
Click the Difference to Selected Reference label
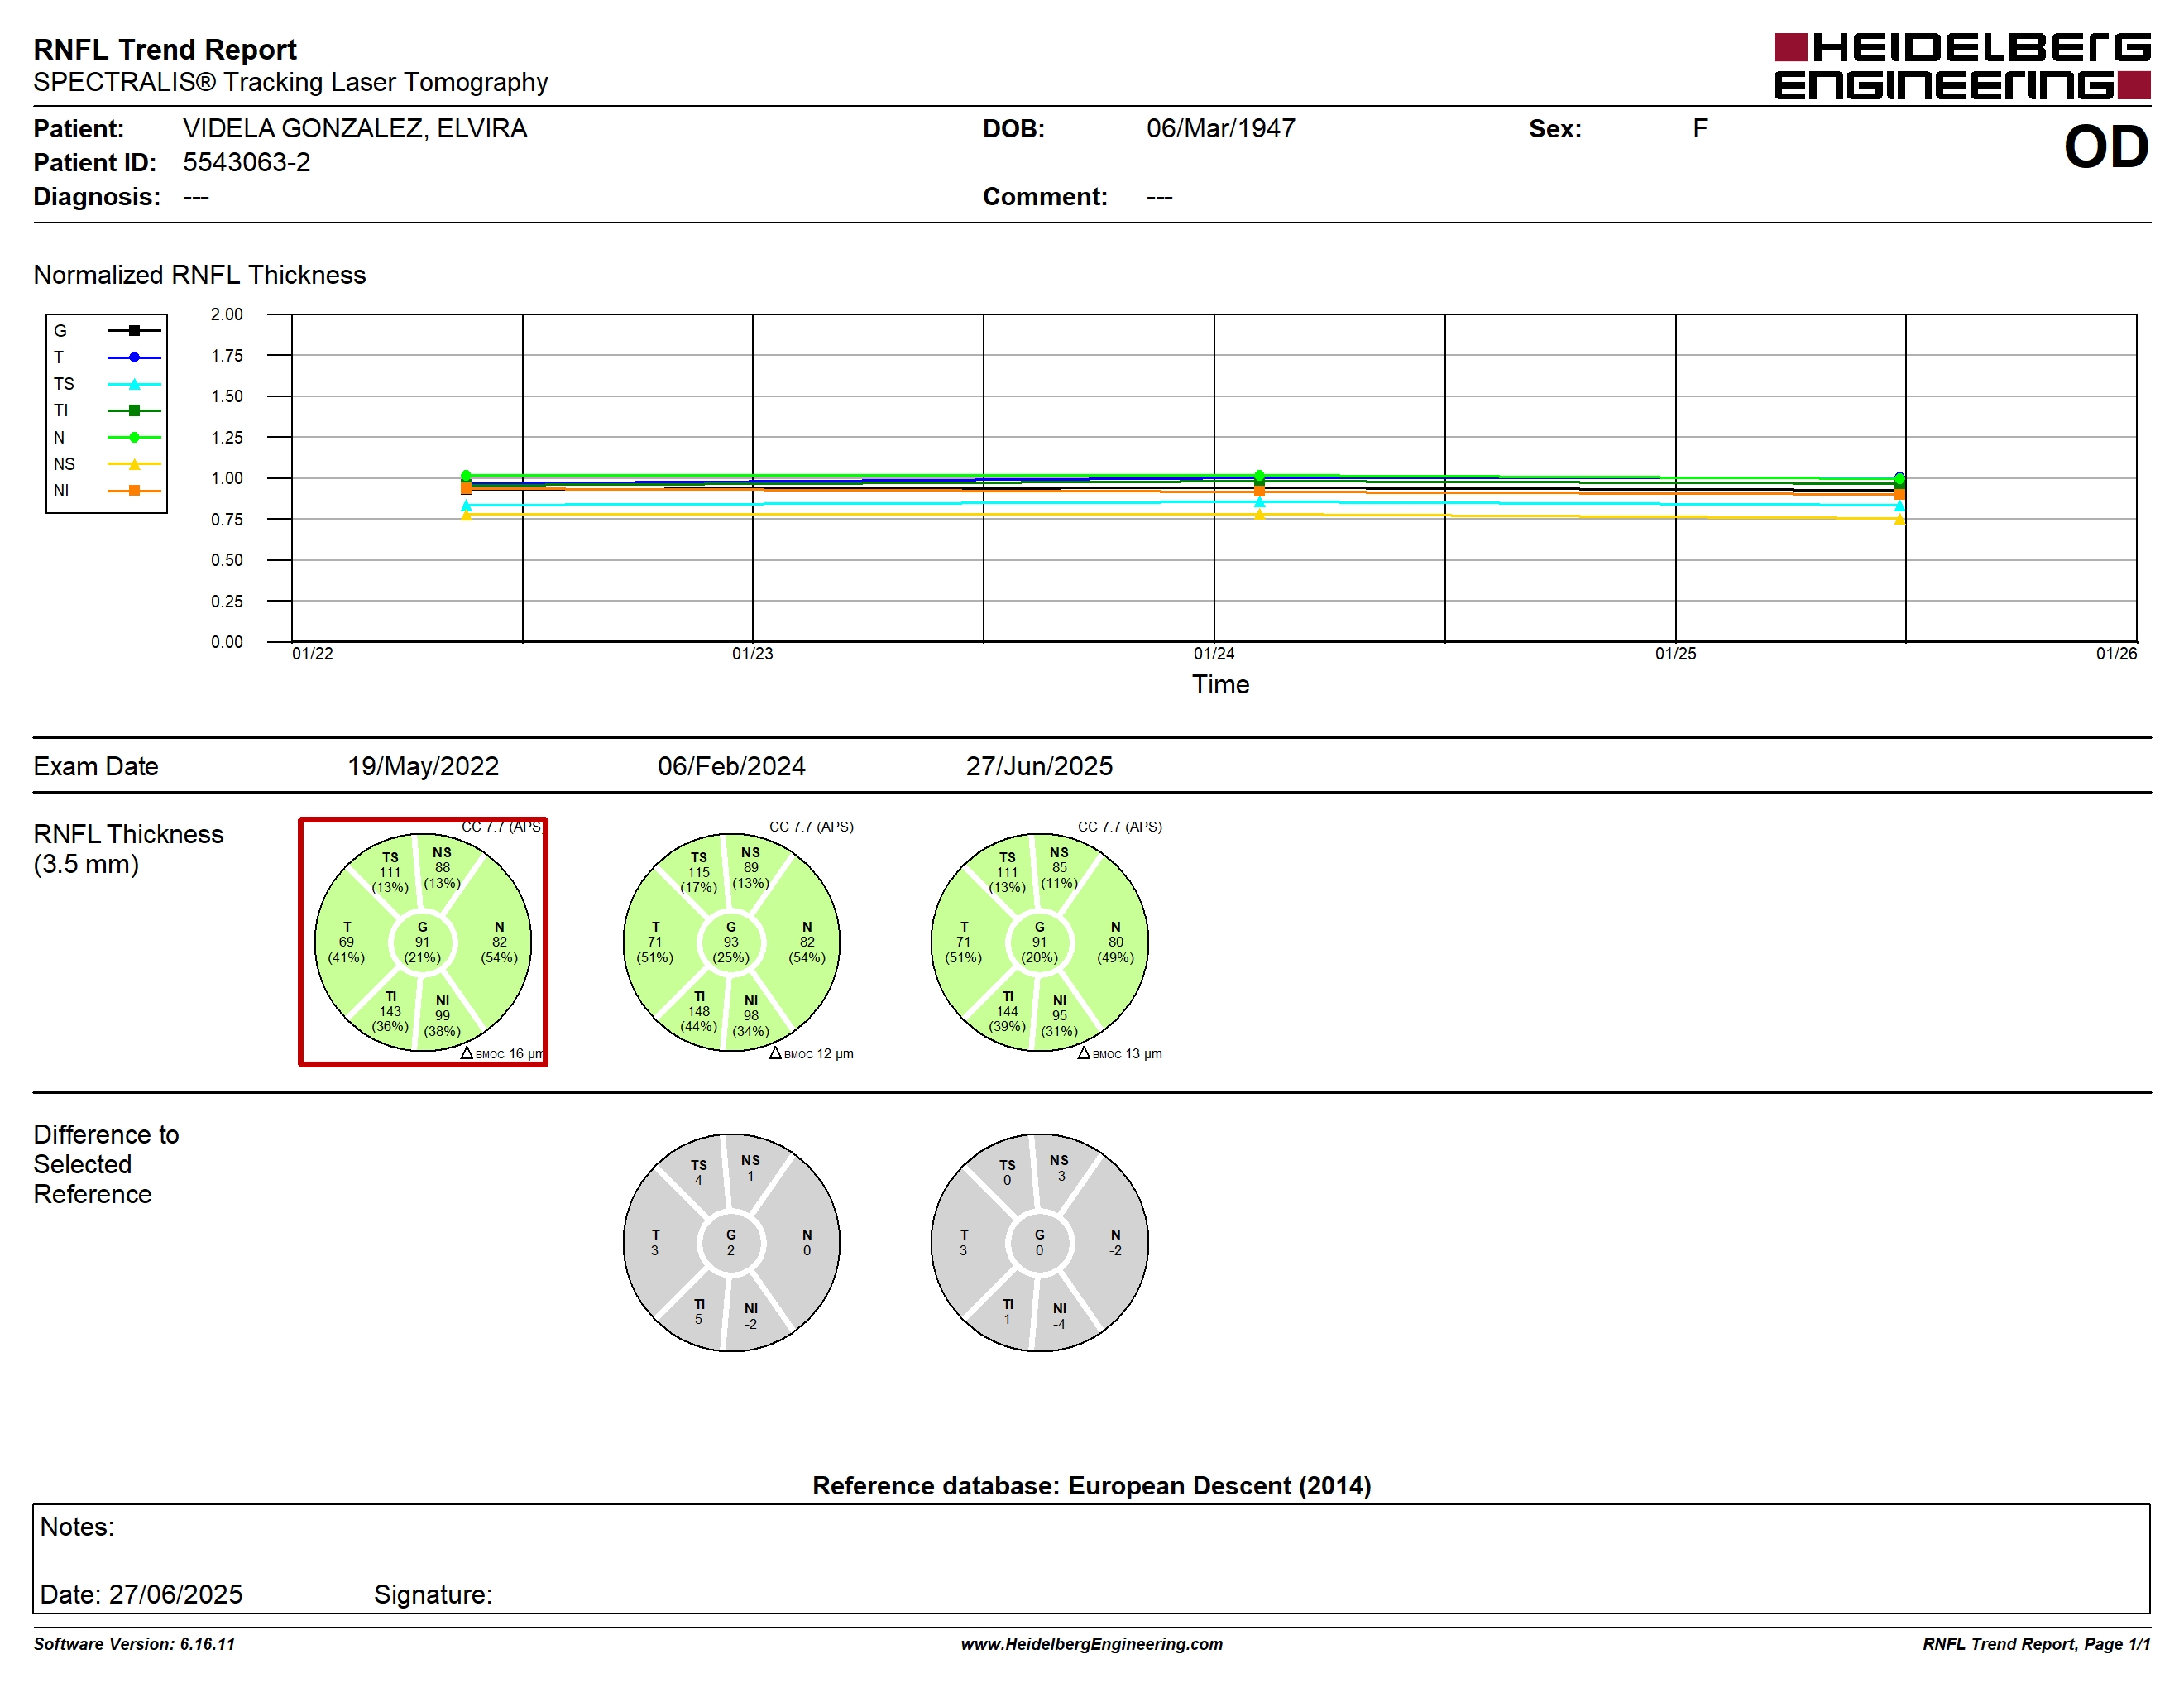coord(106,1164)
